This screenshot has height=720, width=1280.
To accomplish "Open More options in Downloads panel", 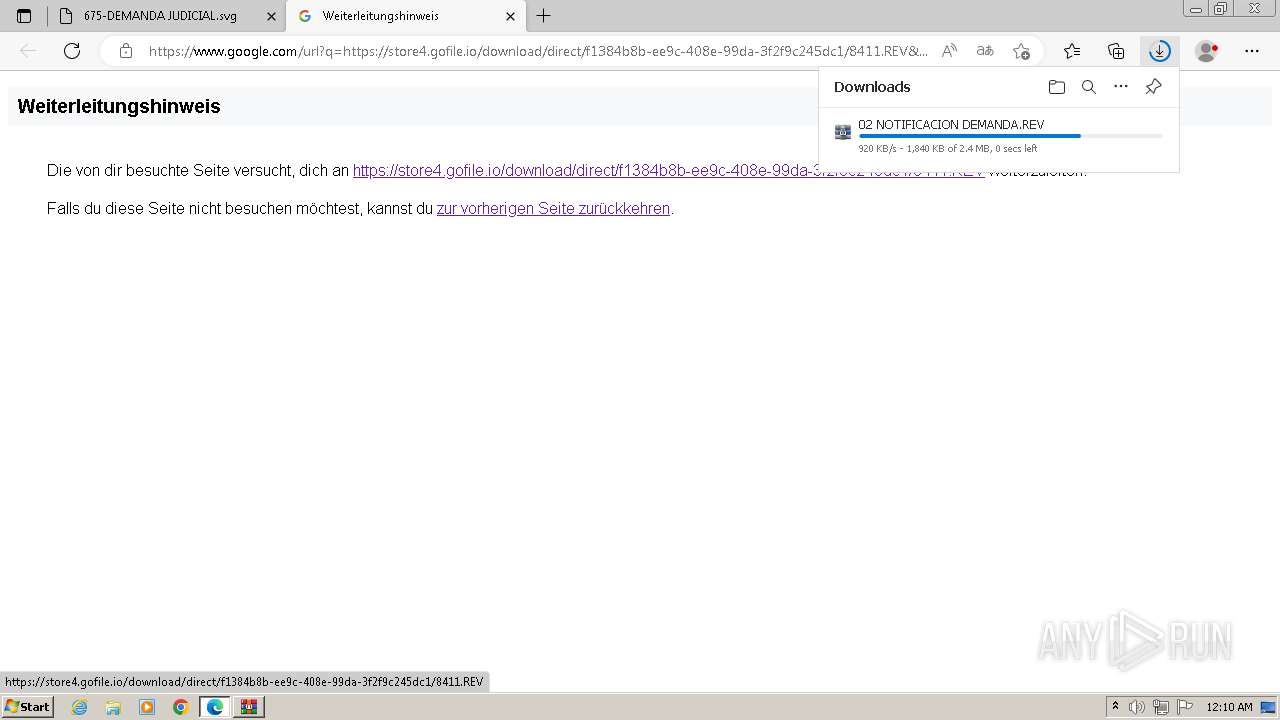I will [x=1121, y=87].
